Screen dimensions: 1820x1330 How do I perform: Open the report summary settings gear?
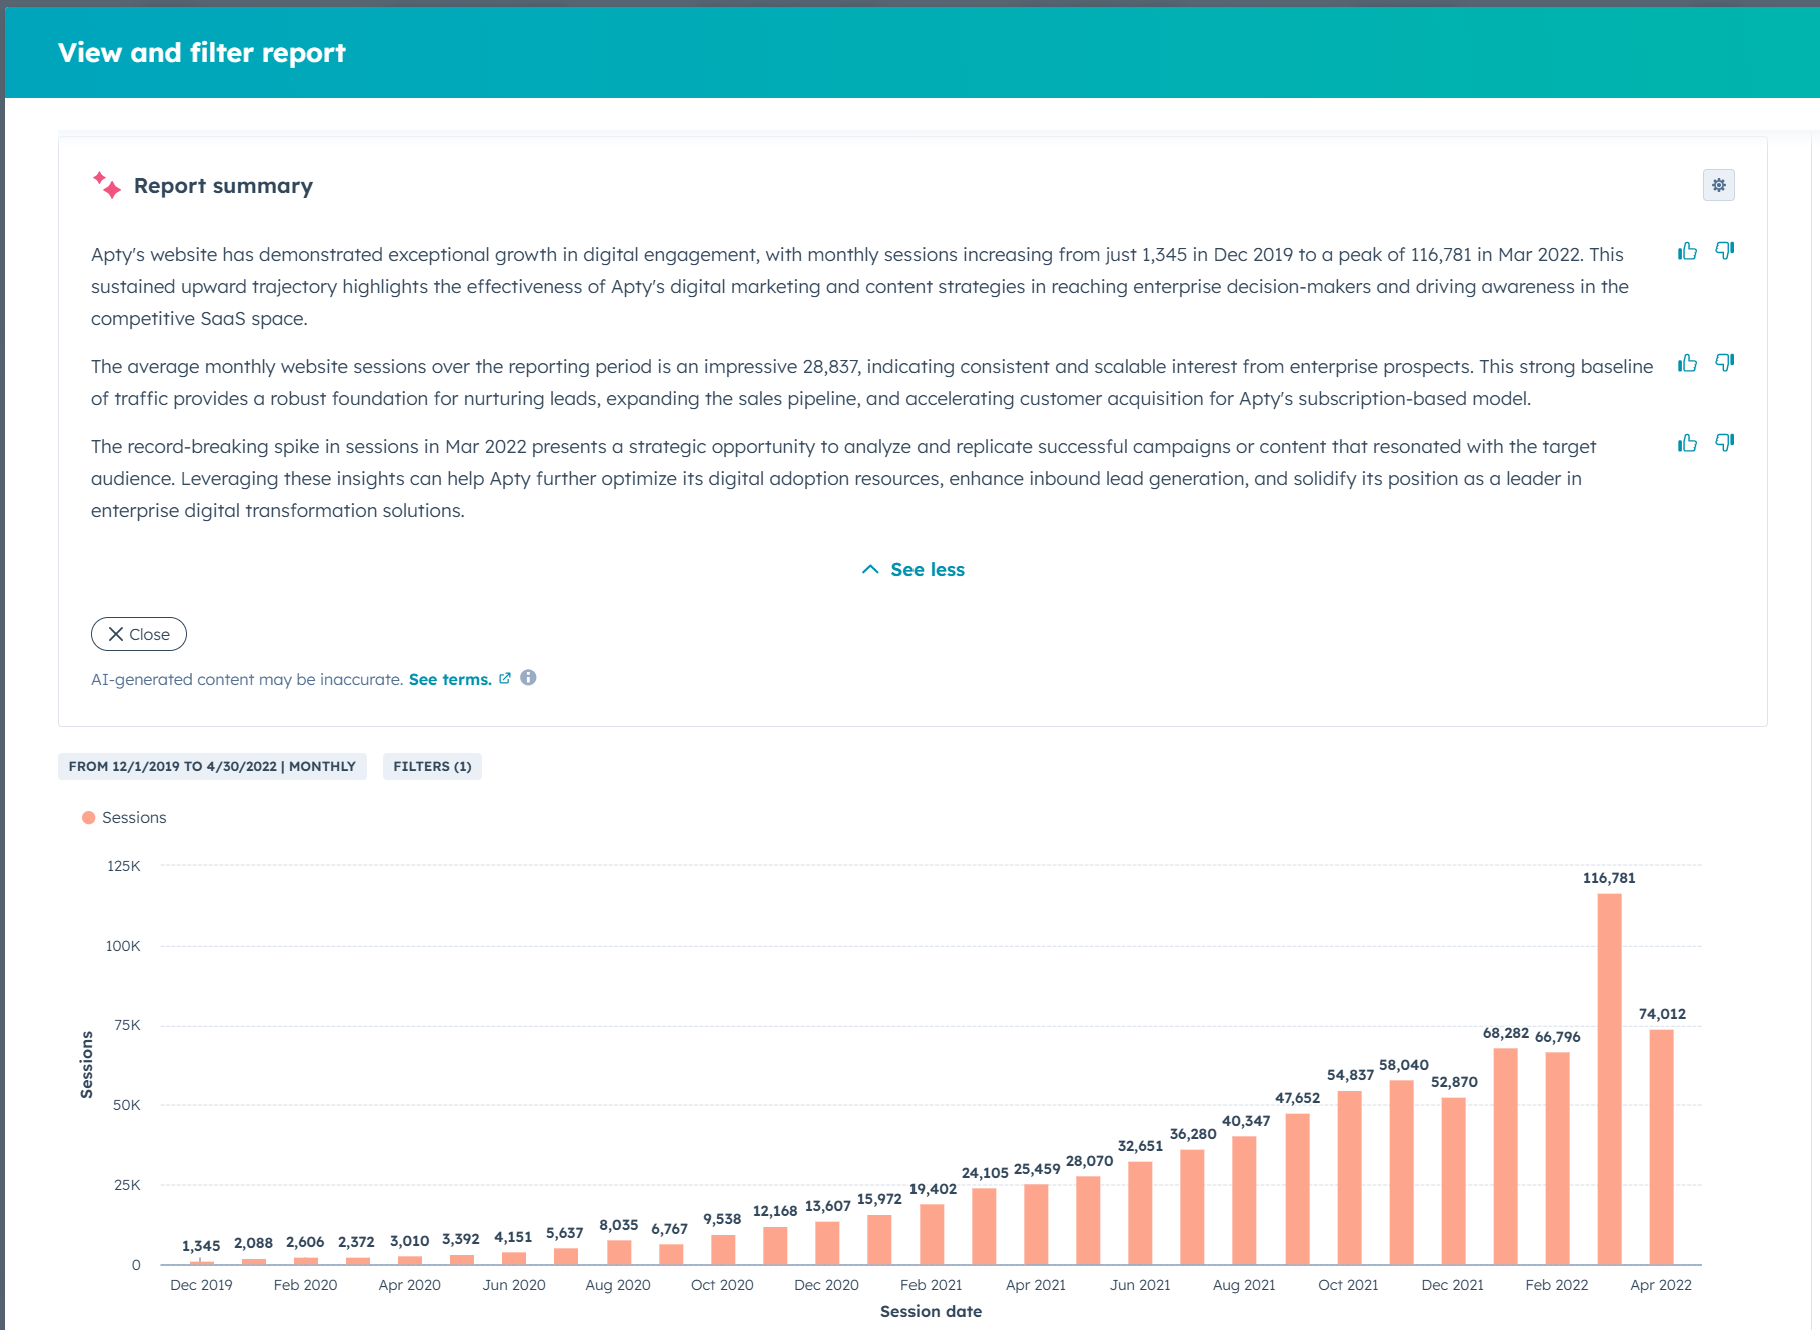click(x=1718, y=185)
